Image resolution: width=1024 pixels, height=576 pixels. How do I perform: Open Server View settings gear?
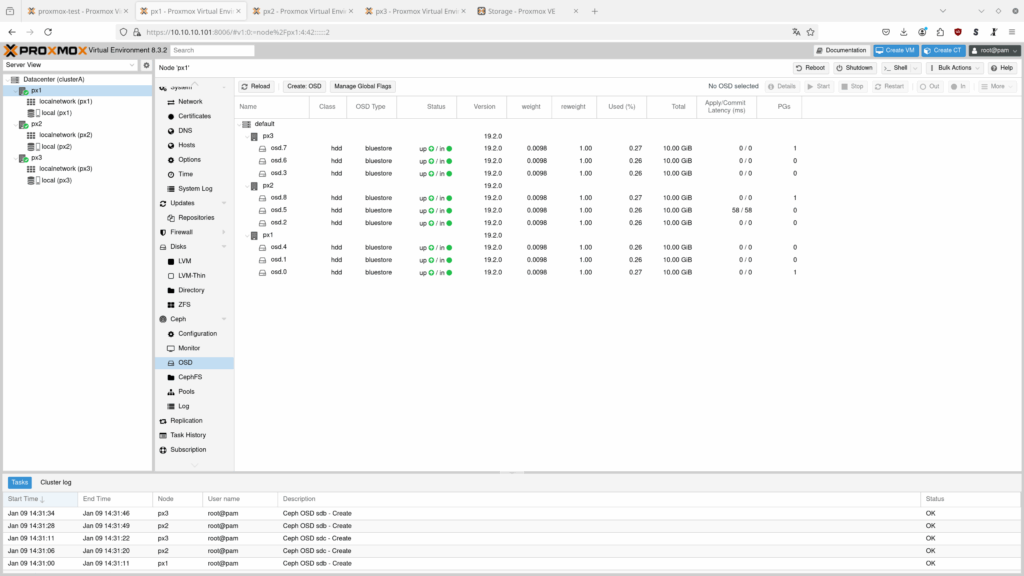click(146, 65)
